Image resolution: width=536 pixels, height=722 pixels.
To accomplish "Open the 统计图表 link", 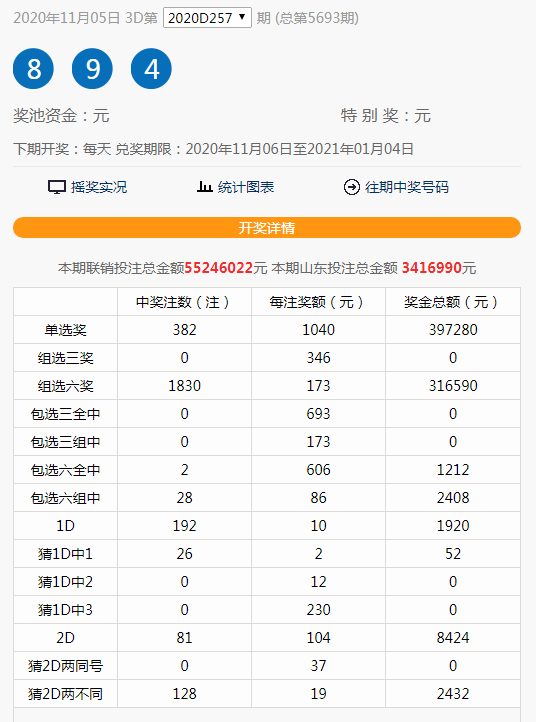I will [x=246, y=187].
